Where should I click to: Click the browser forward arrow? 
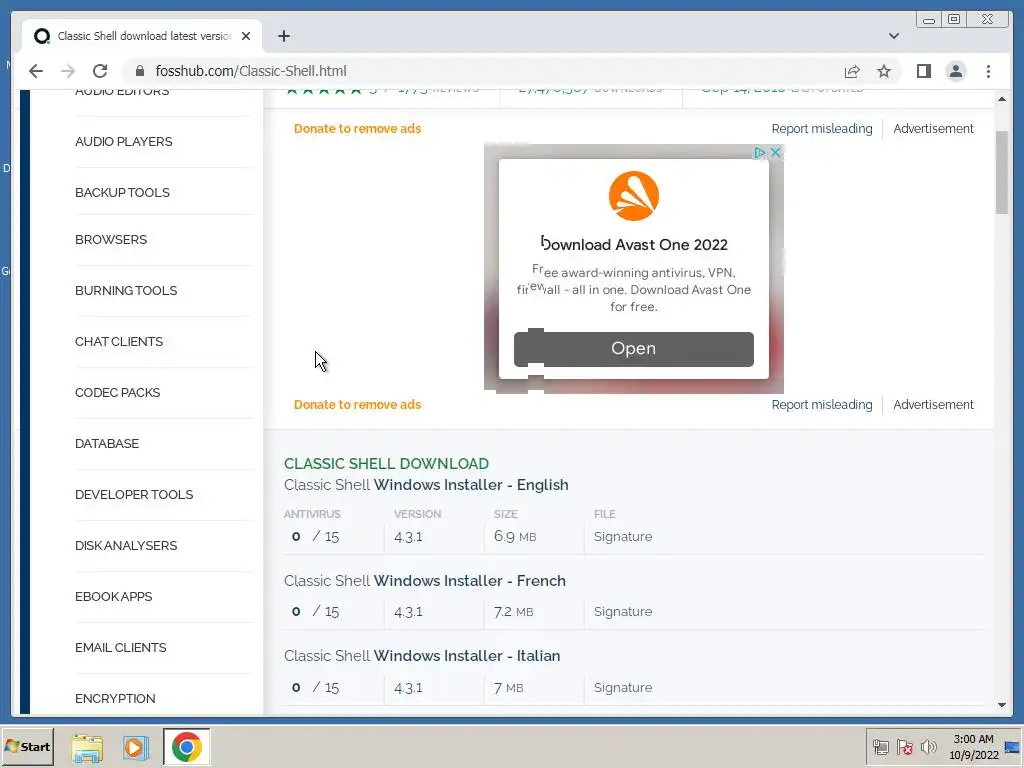click(x=68, y=71)
